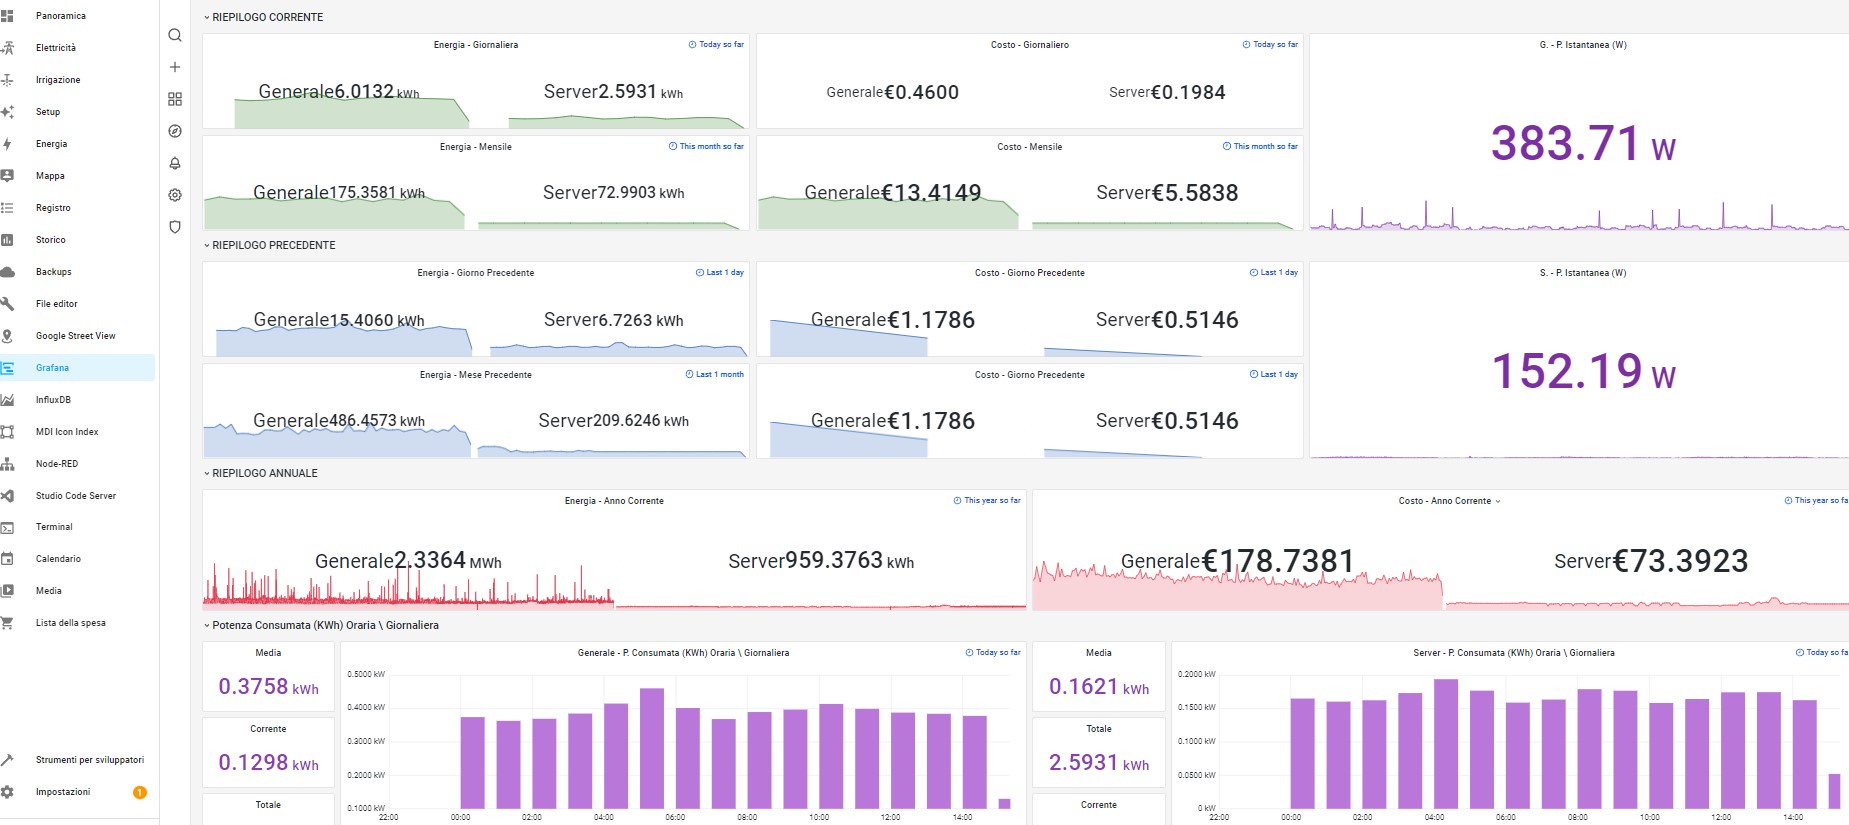Open the Costo - Anno Corrente panel menu
This screenshot has width=1849, height=825.
[1449, 501]
